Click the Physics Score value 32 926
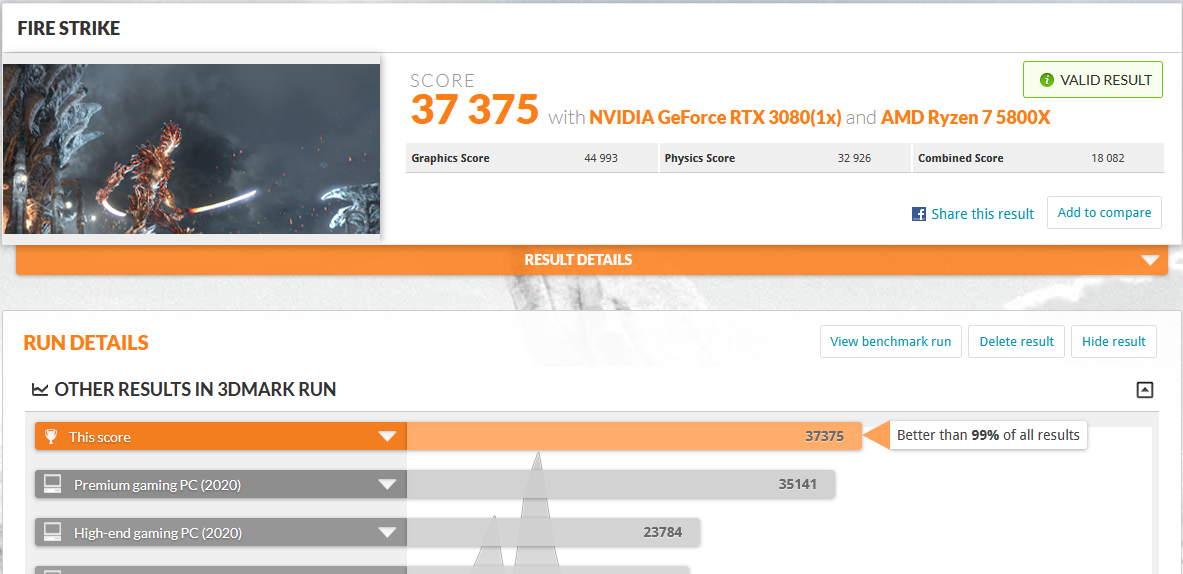This screenshot has width=1183, height=574. click(x=854, y=158)
